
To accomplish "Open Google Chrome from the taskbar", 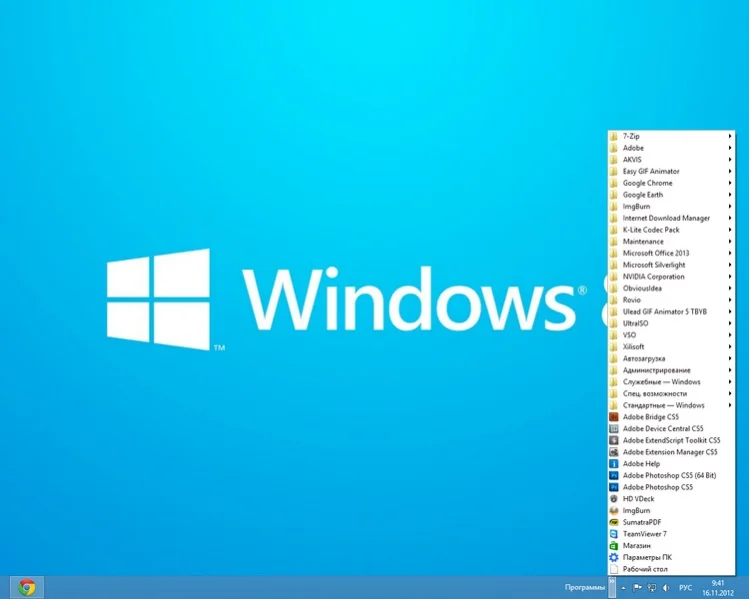I will (27, 587).
